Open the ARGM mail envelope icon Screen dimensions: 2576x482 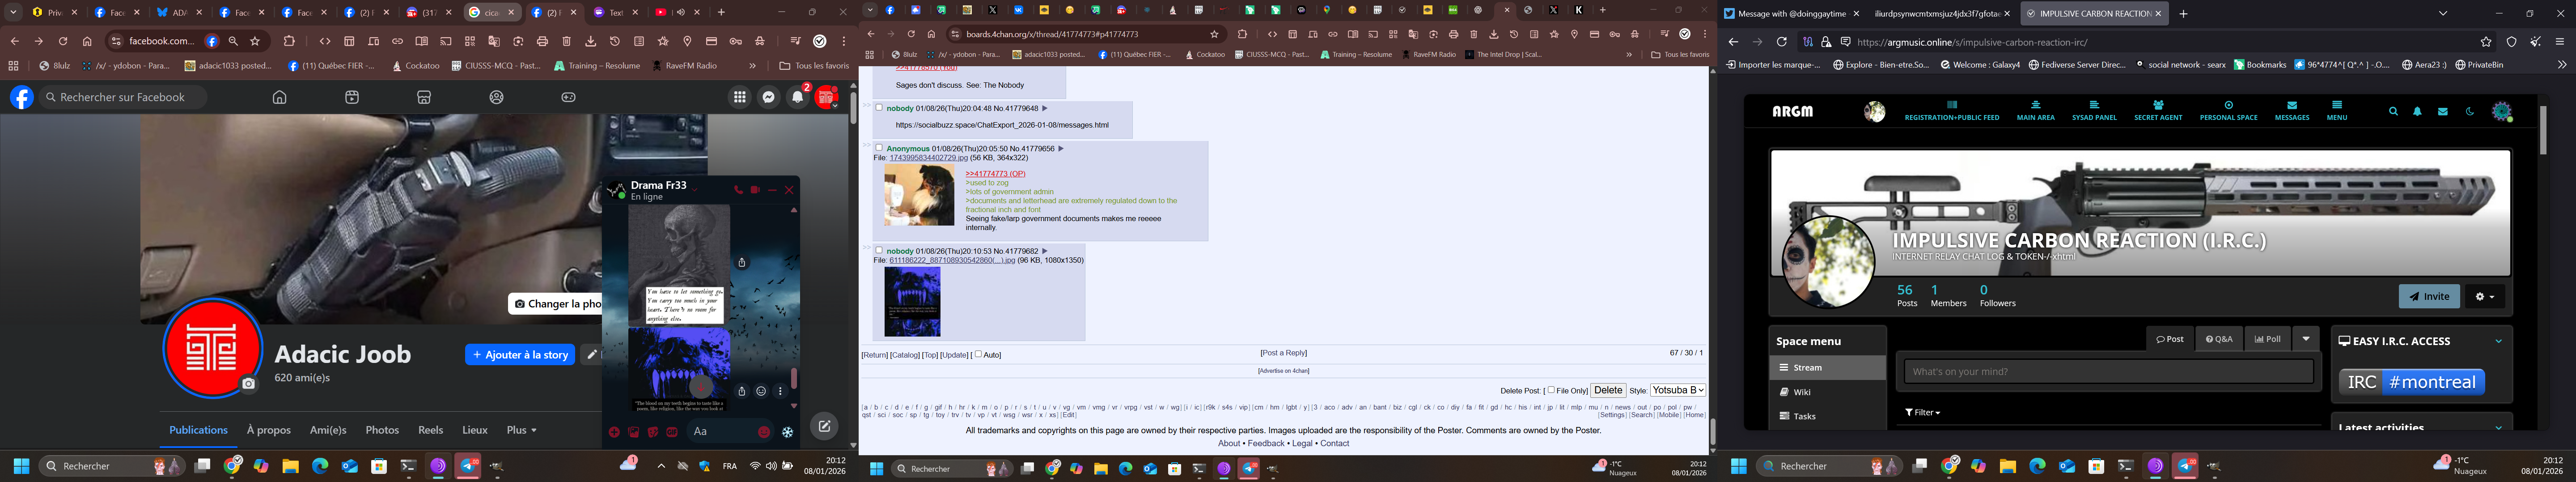(2443, 112)
